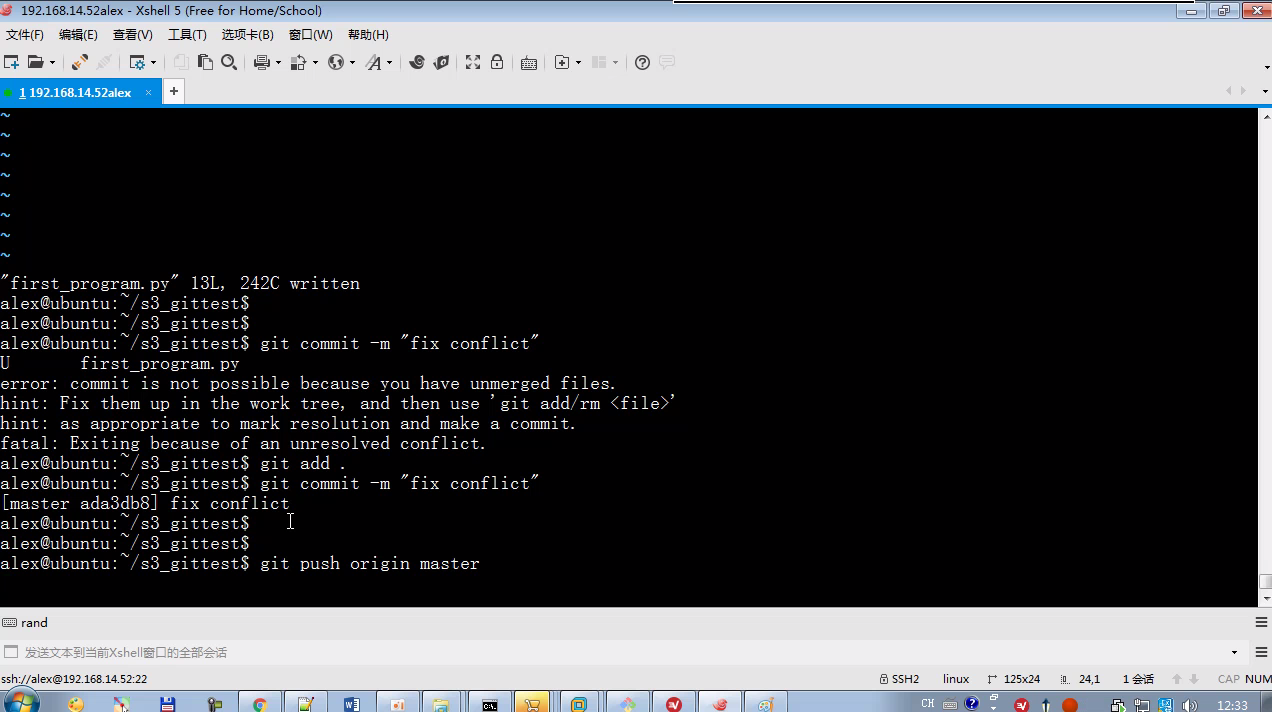This screenshot has width=1272, height=712.
Task: Open the on-screen keyboard icon
Action: pos(529,62)
